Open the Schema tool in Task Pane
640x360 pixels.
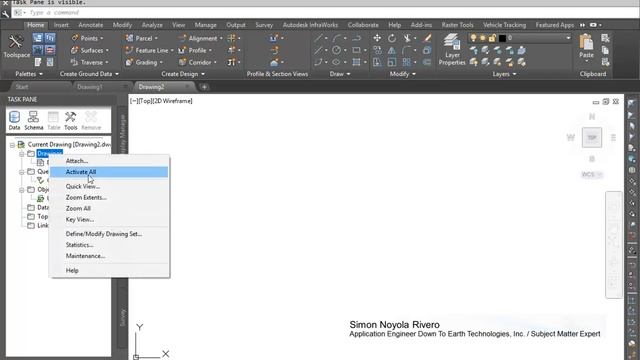tap(33, 121)
